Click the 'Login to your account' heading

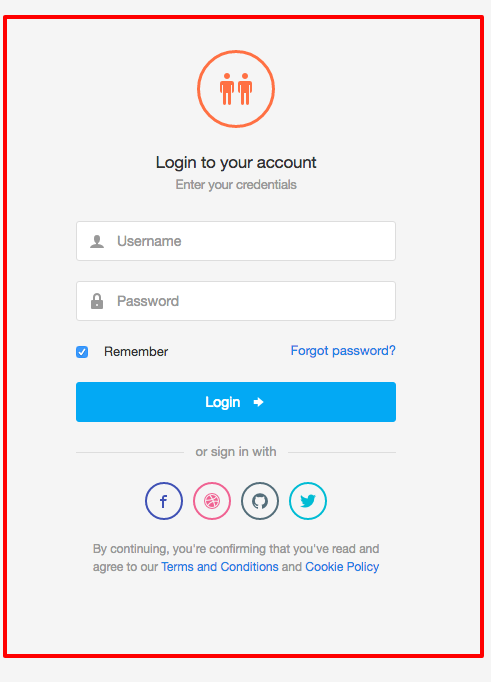coord(236,163)
